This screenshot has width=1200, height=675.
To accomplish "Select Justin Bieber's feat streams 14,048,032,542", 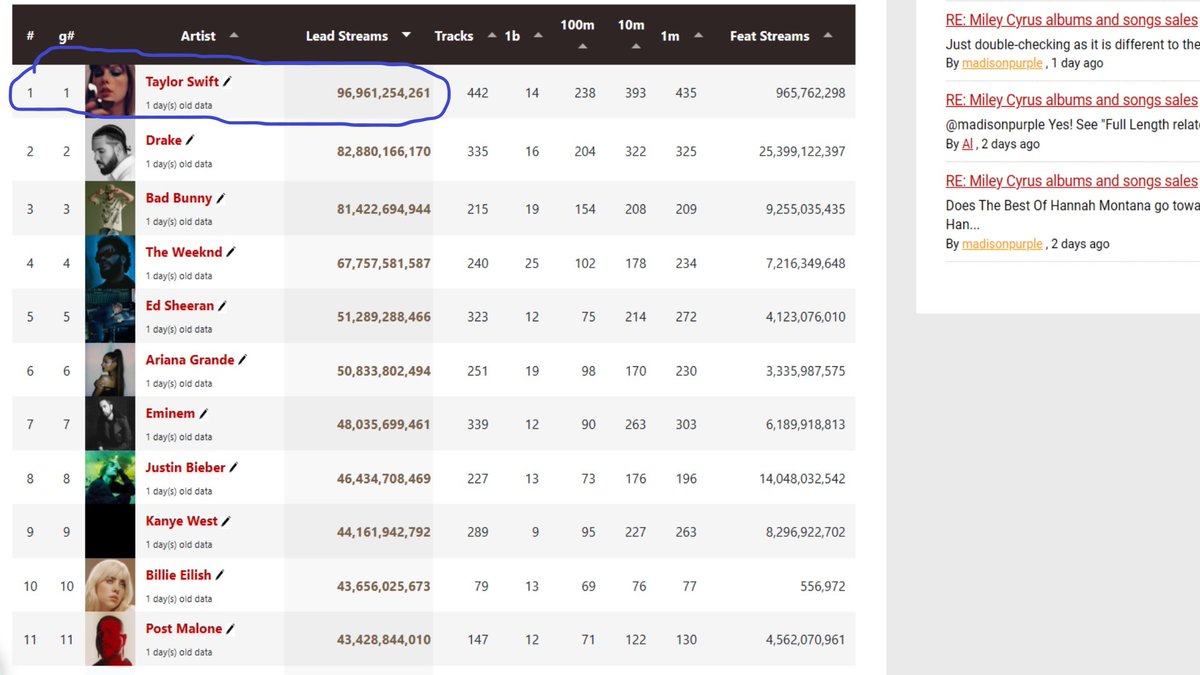I will click(x=802, y=479).
